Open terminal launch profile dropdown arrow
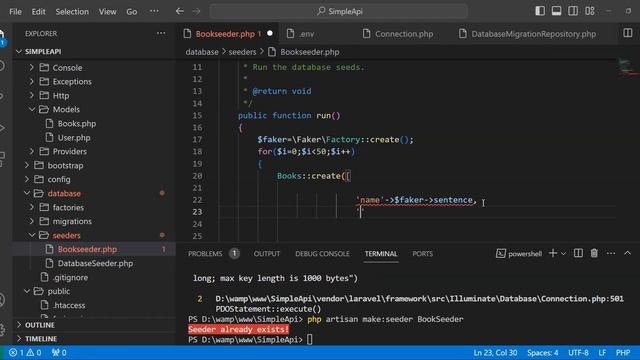 point(564,254)
